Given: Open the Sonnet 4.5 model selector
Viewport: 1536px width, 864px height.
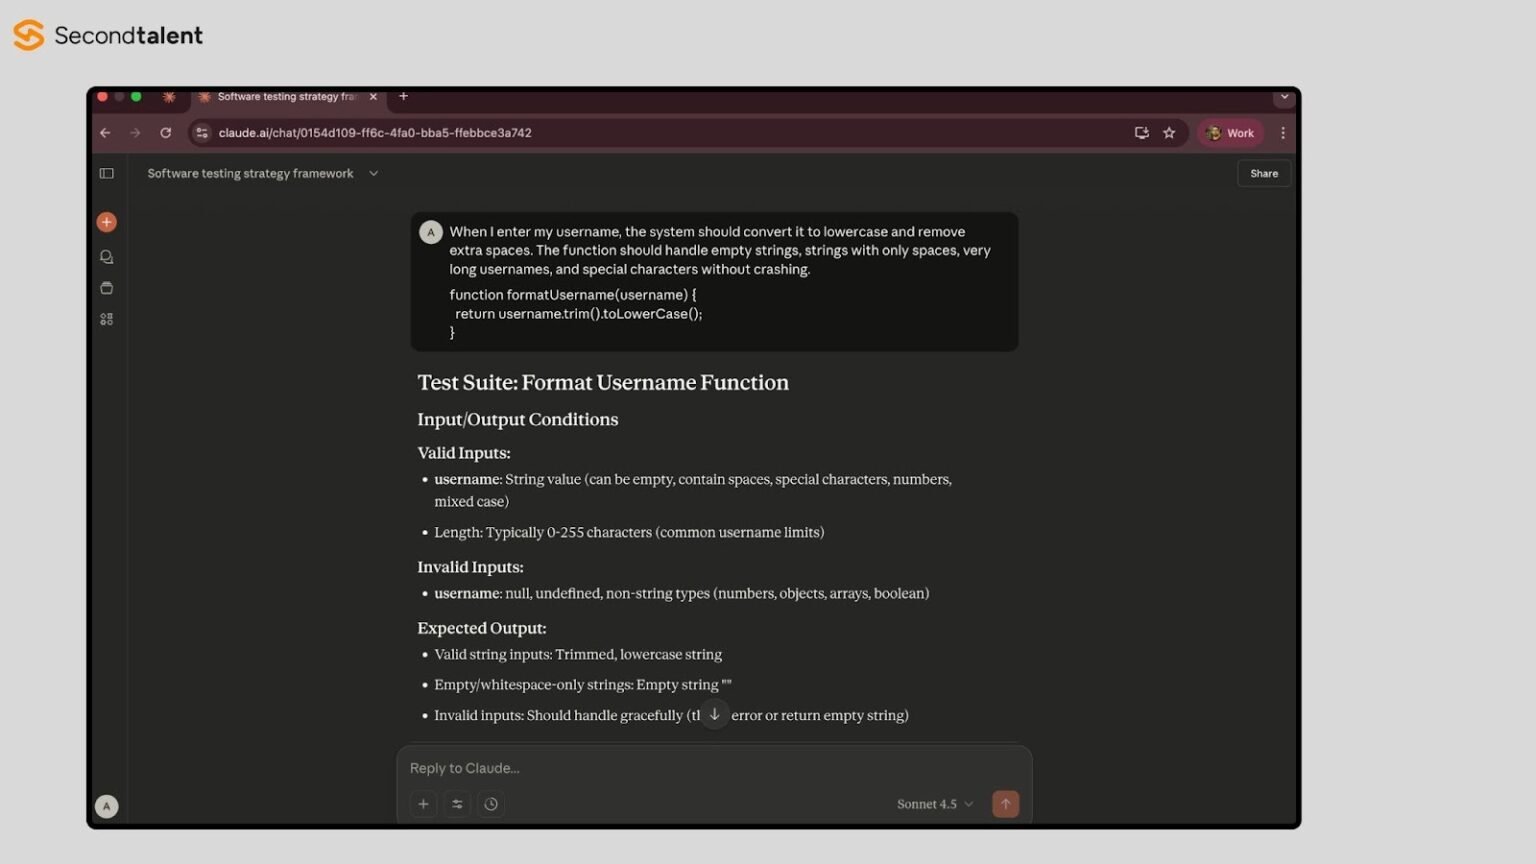Looking at the screenshot, I should click(x=935, y=804).
